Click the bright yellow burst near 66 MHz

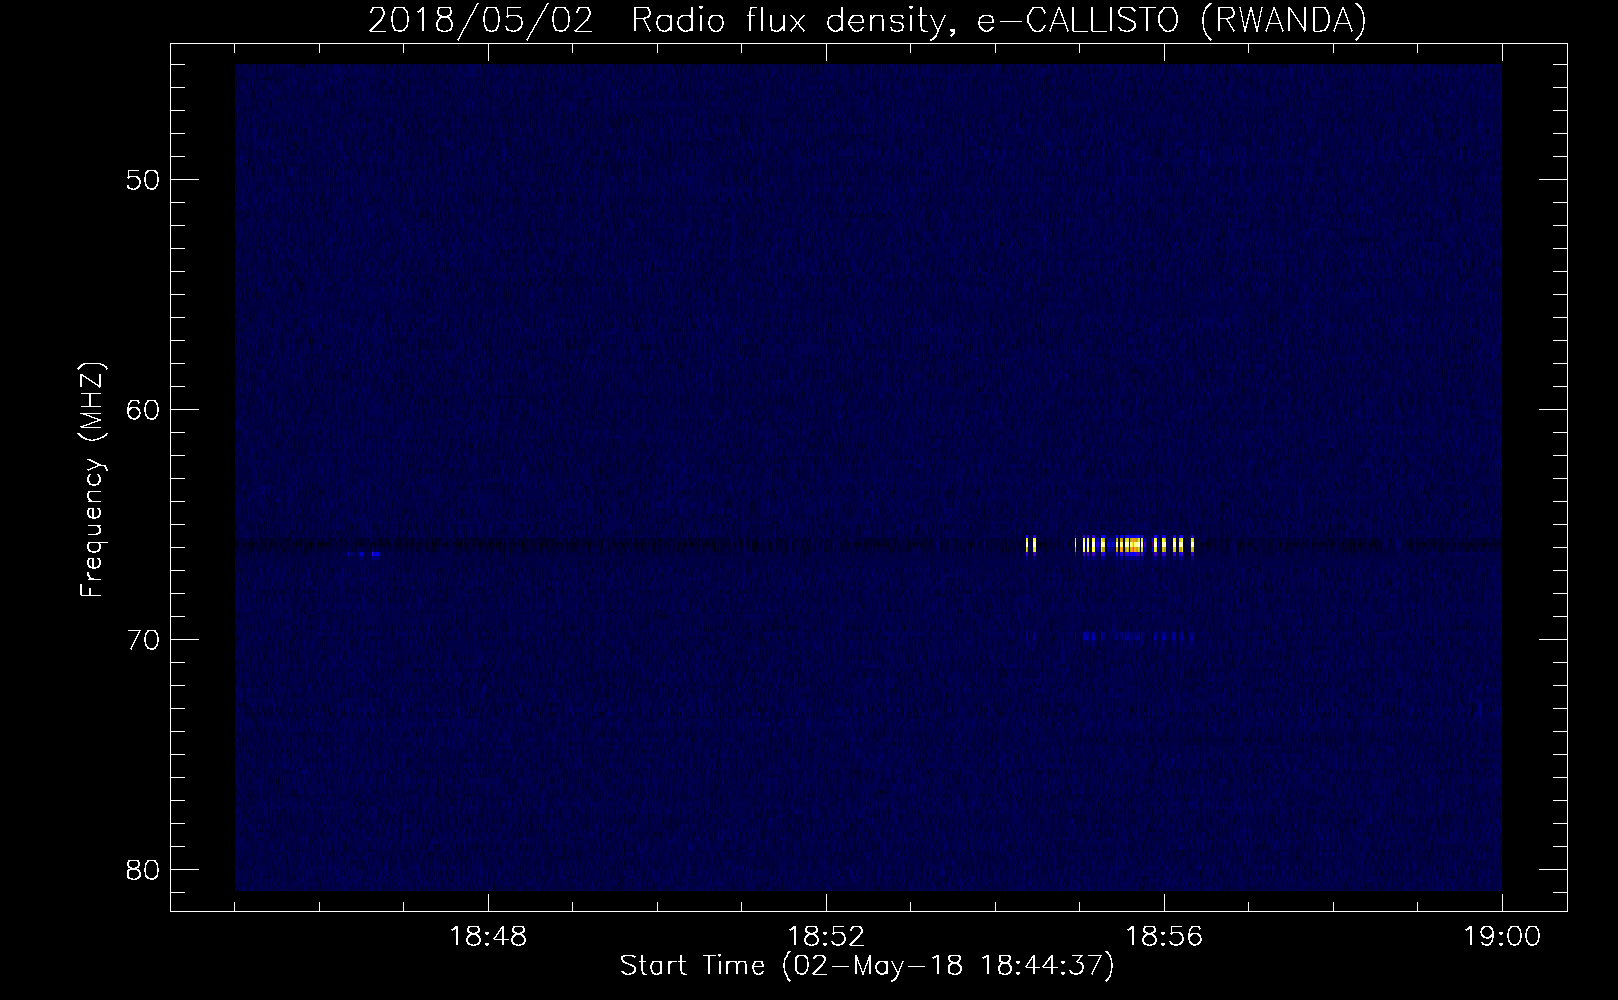click(1110, 545)
